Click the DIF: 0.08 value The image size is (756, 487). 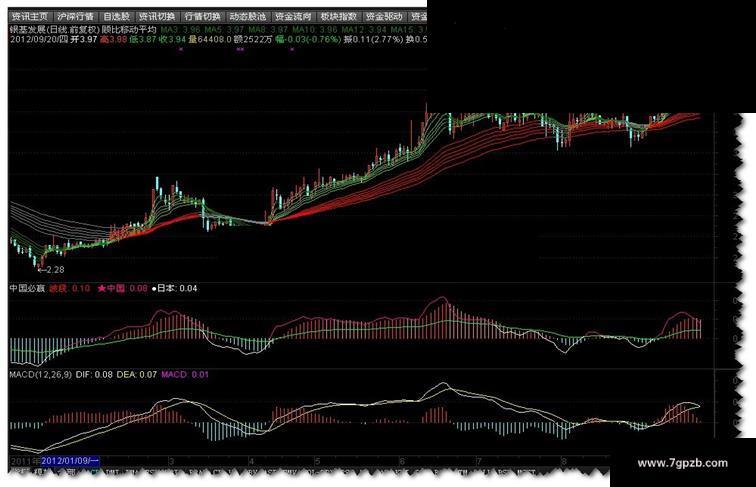[x=94, y=374]
